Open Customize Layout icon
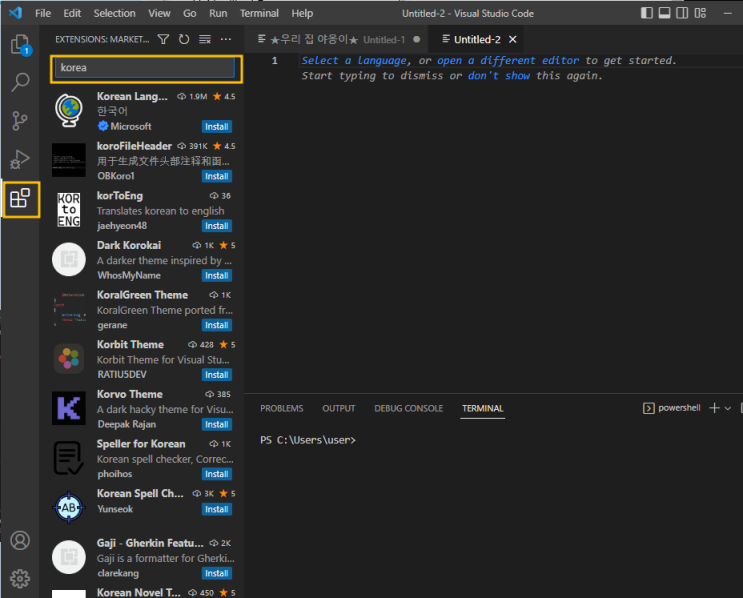 click(x=700, y=13)
